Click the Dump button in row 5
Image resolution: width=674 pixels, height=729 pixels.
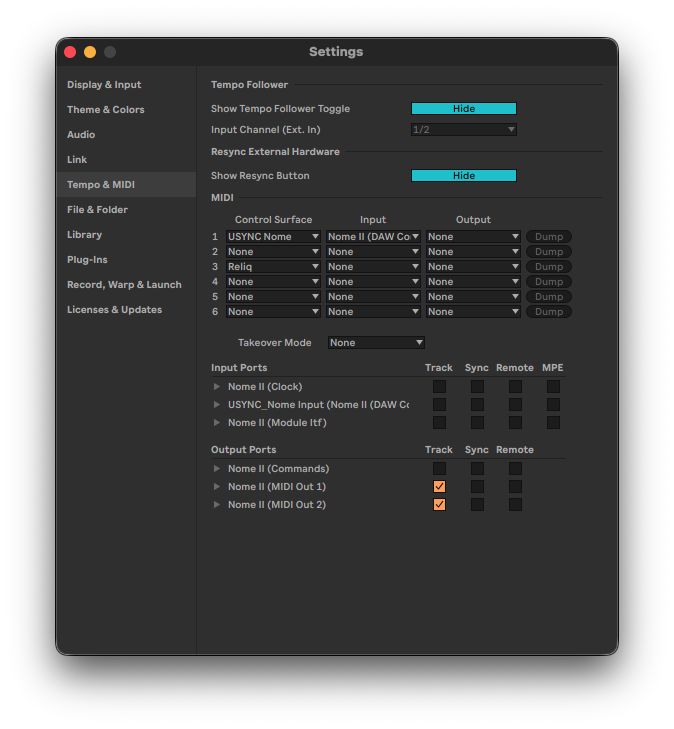[548, 297]
